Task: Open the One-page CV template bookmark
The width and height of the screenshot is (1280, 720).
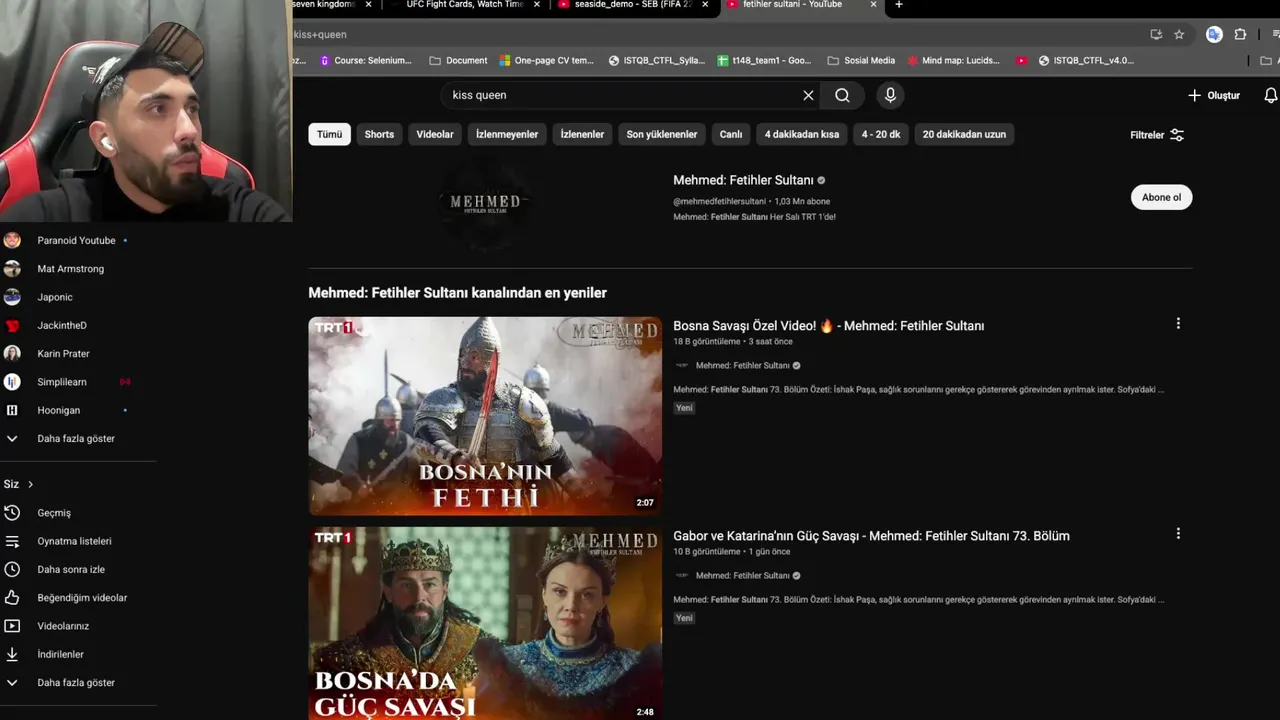Action: tap(547, 60)
